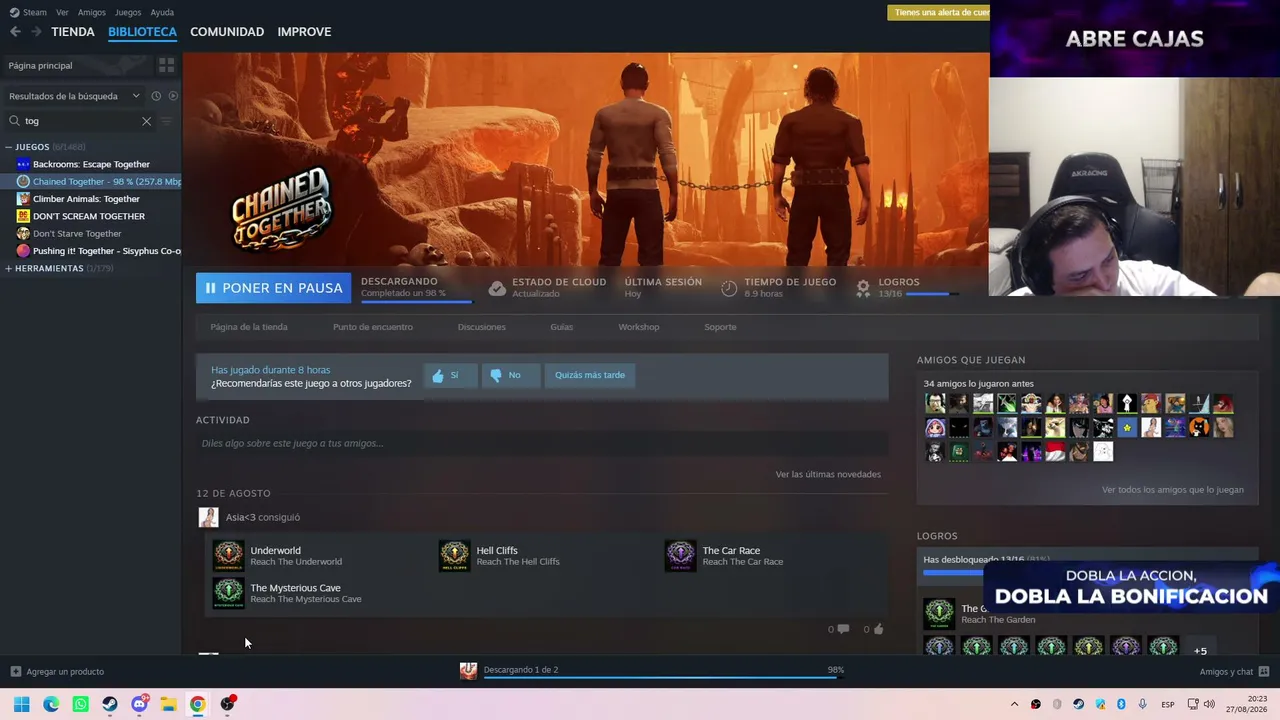The width and height of the screenshot is (1280, 720).
Task: Click the activity post comment icon
Action: 843,629
